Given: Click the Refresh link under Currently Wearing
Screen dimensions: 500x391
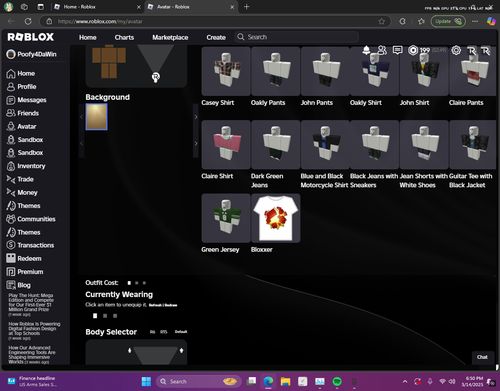Looking at the screenshot, I should pos(155,305).
